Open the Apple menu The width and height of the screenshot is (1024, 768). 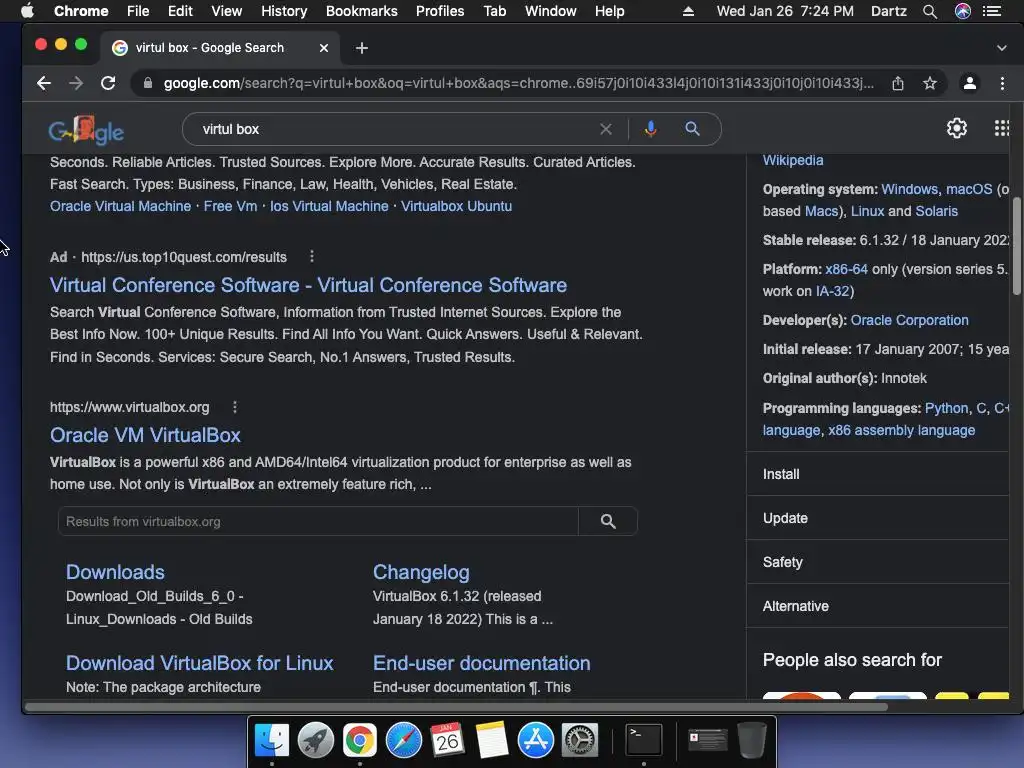(27, 11)
